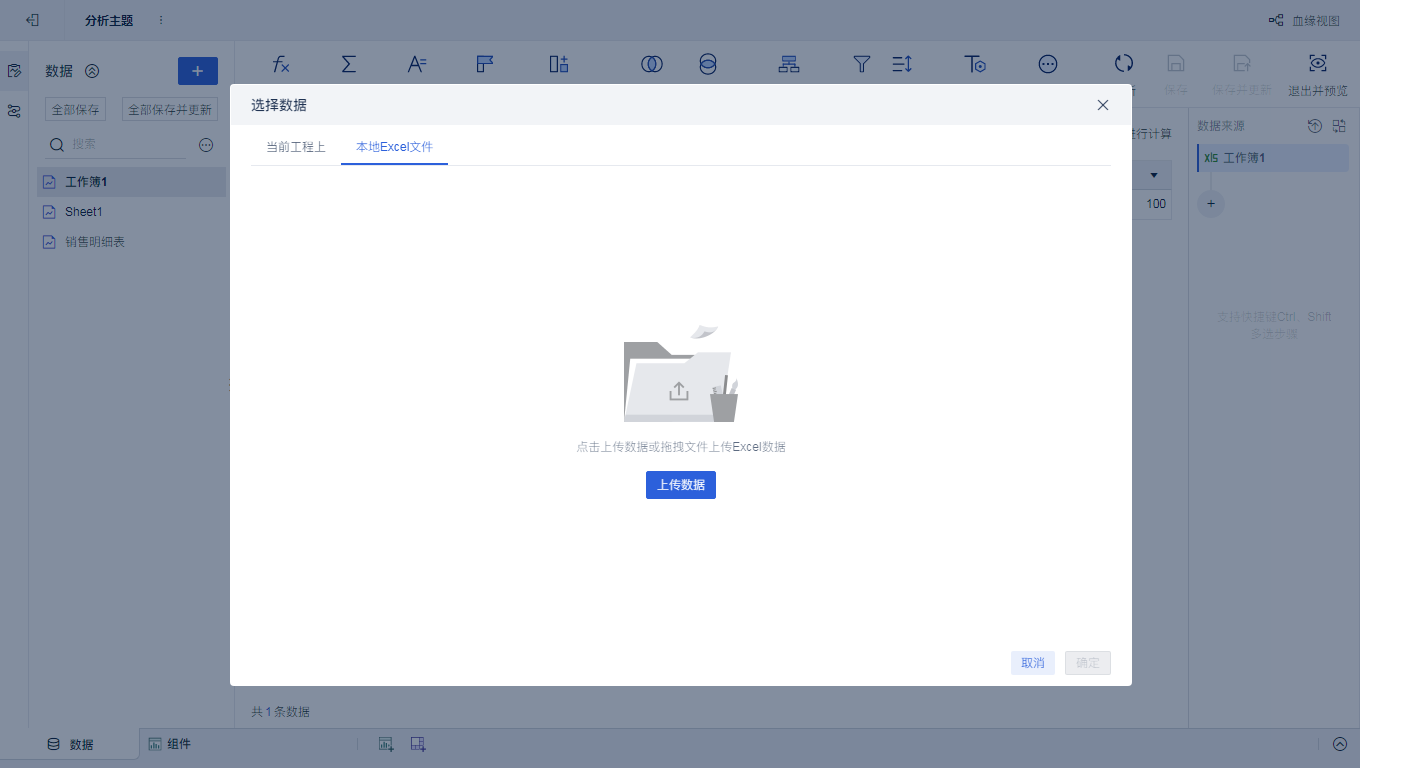
Task: Open the 数据 tab at the bottom
Action: coord(70,744)
